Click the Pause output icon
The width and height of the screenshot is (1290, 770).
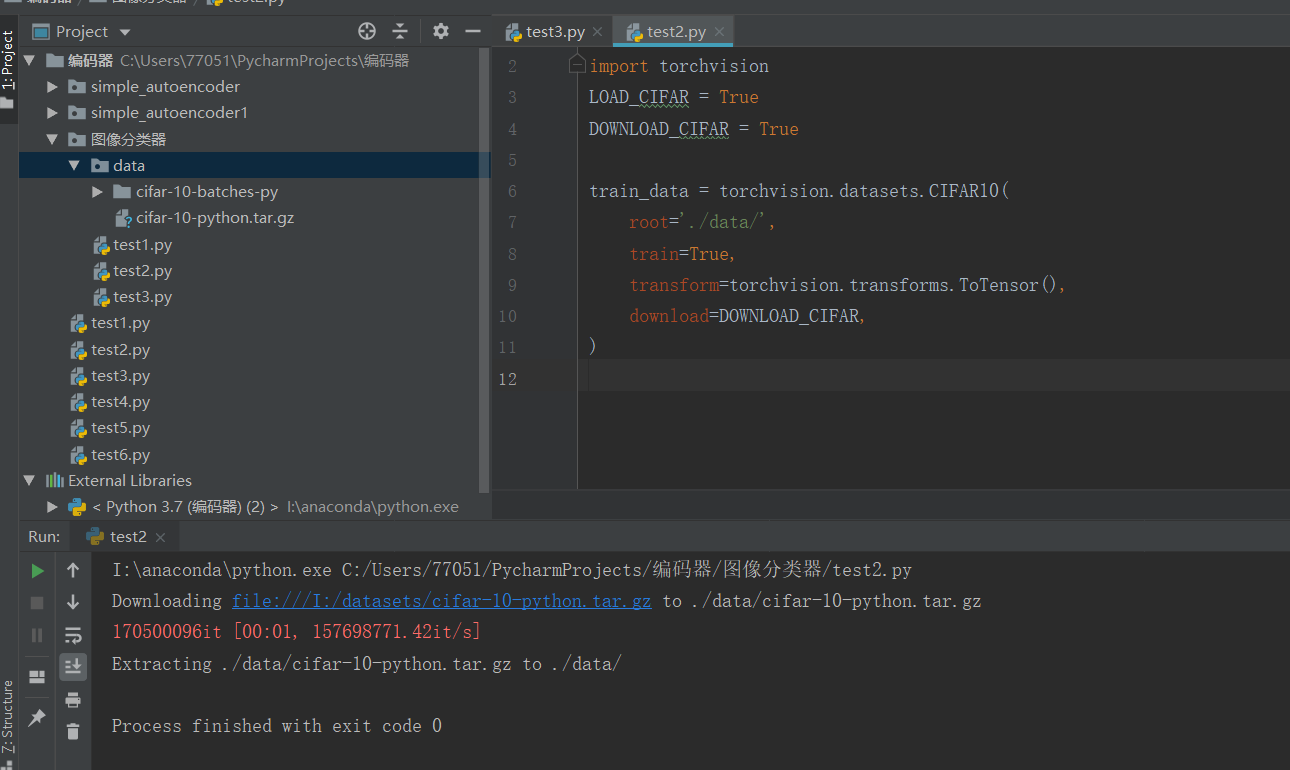[37, 635]
